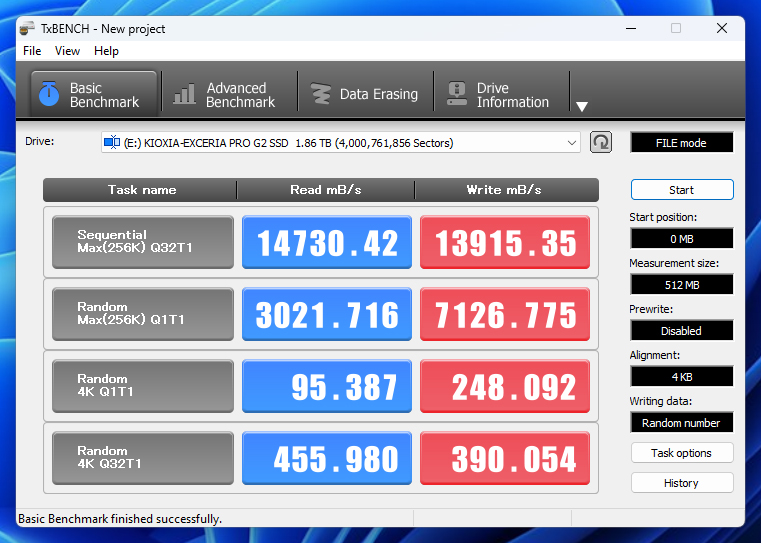Open the Basic Benchmark tab
Viewport: 761px width, 543px height.
[94, 94]
